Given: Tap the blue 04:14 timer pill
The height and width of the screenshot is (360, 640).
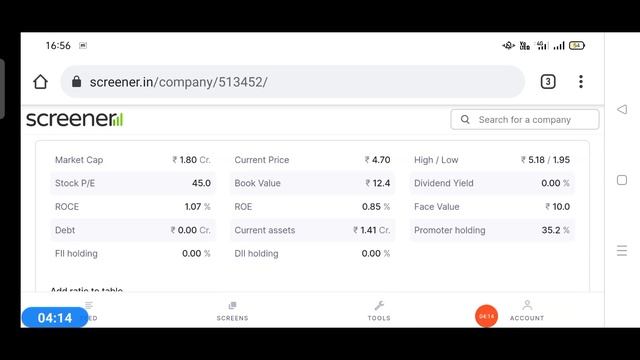Looking at the screenshot, I should click(x=55, y=318).
